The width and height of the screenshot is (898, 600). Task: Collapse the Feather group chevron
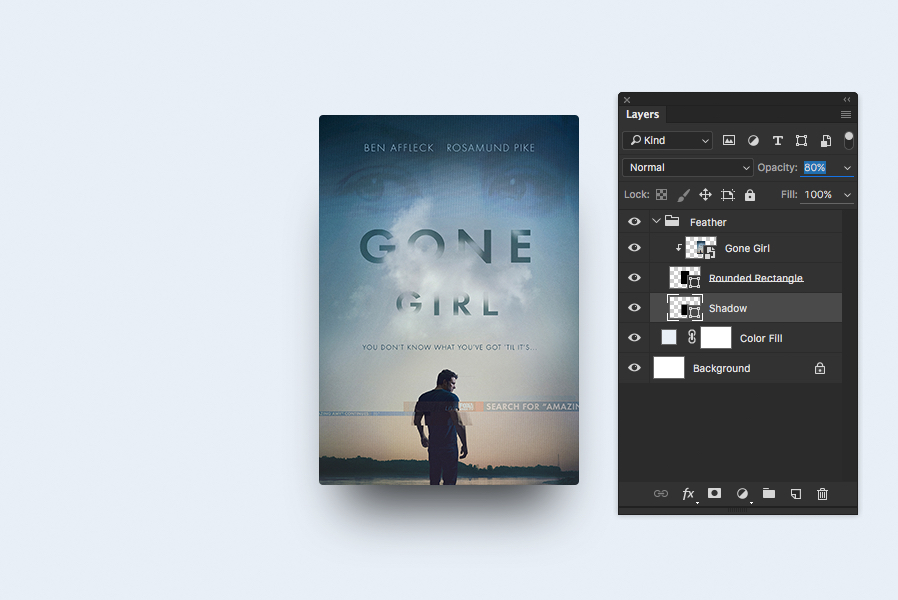pos(655,221)
